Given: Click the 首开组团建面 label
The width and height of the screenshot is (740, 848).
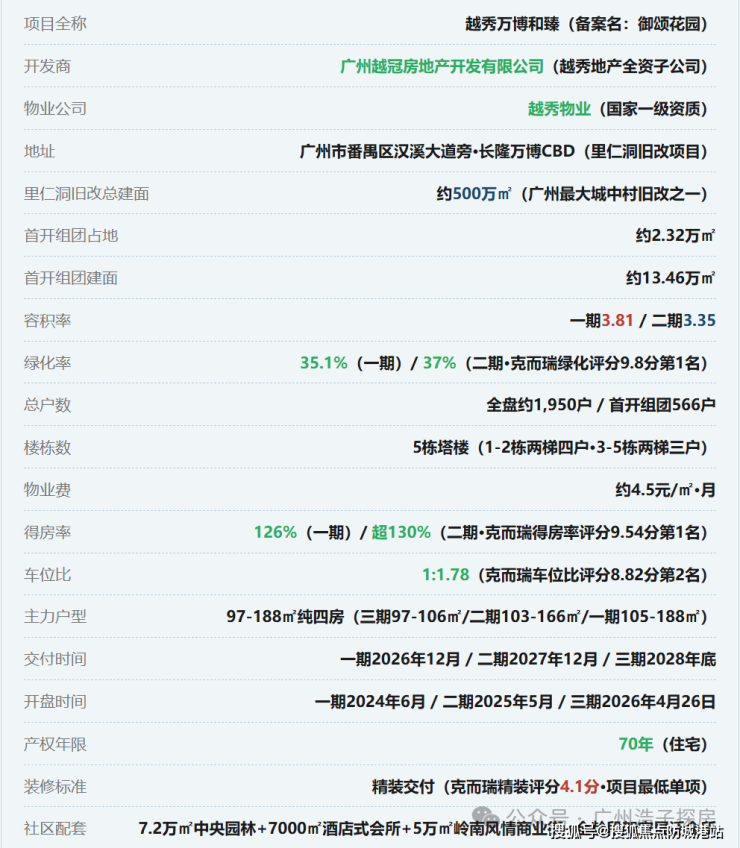Looking at the screenshot, I should 71,278.
